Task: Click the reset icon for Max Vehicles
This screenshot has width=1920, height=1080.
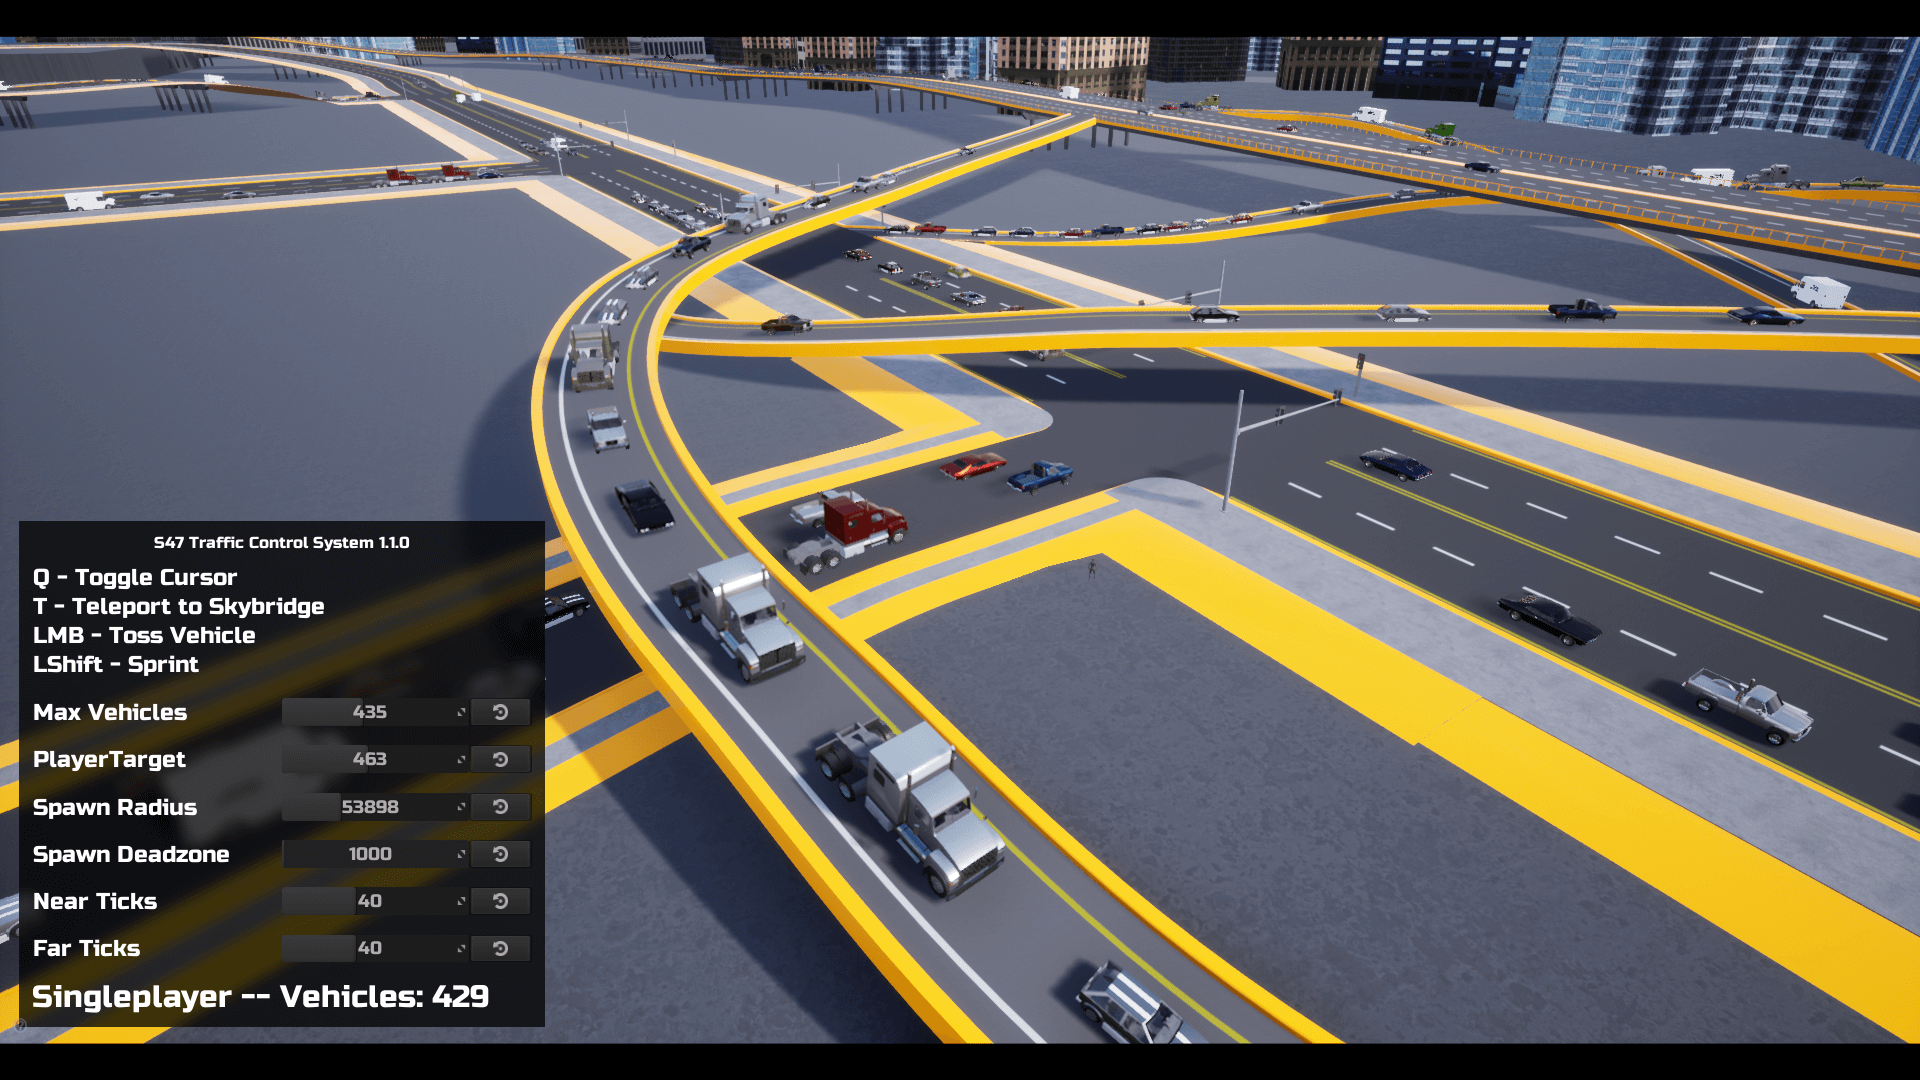Action: (501, 712)
